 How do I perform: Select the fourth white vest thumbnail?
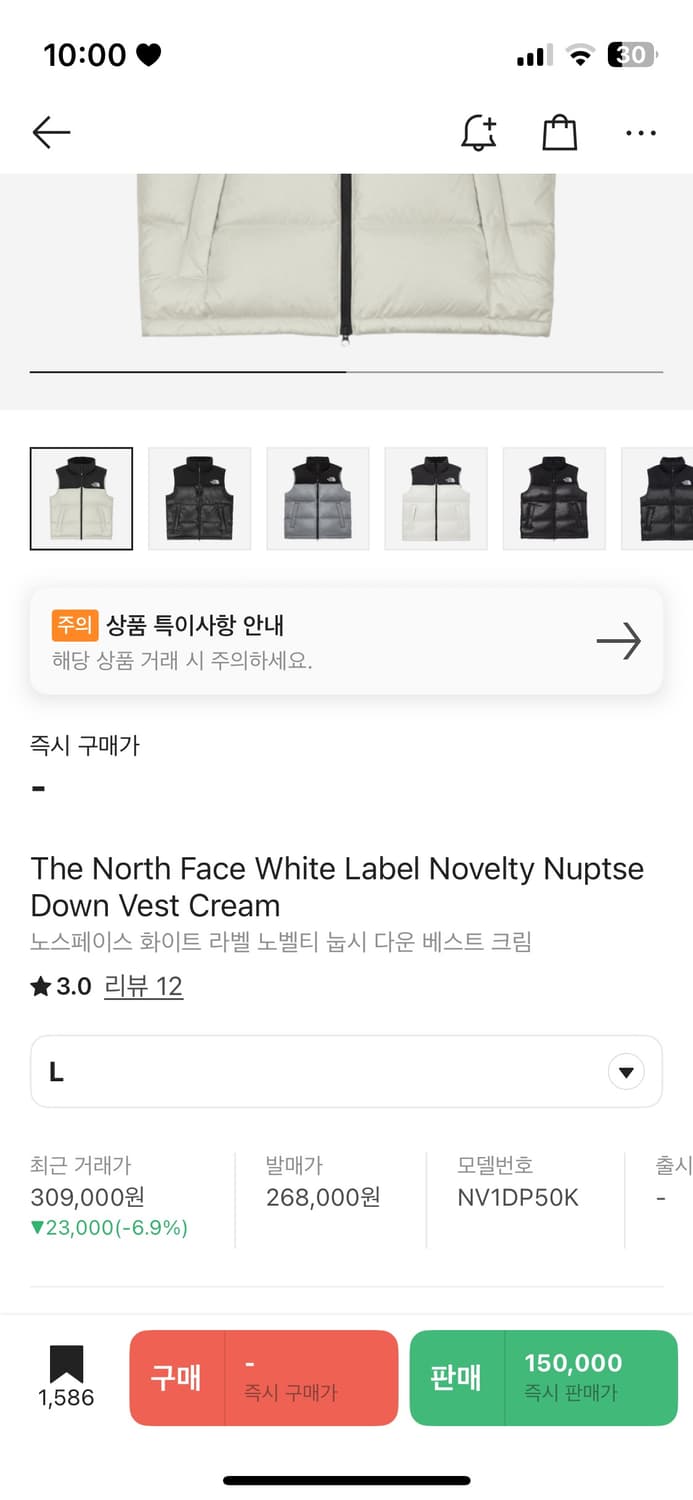(x=435, y=498)
